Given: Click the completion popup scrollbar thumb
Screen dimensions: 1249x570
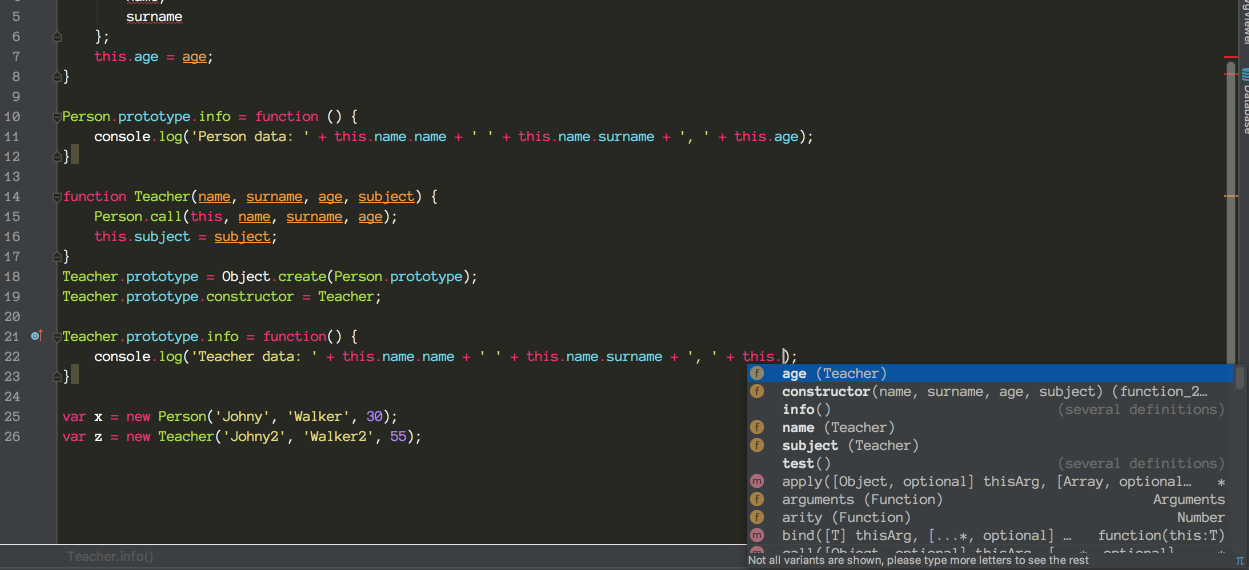Looking at the screenshot, I should pyautogui.click(x=1240, y=377).
